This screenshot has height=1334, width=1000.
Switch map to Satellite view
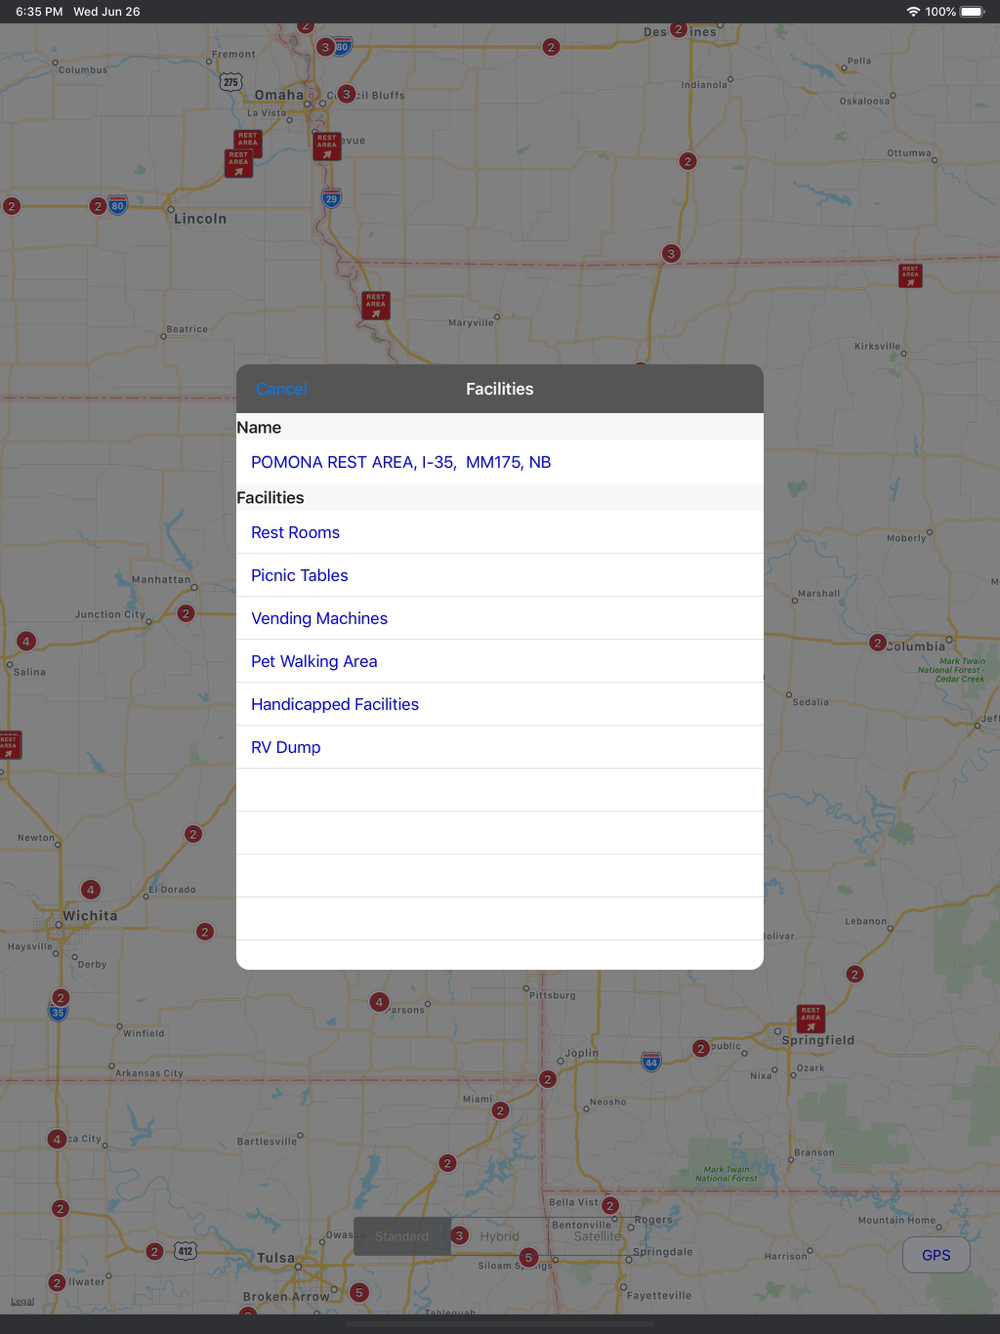coord(597,1236)
